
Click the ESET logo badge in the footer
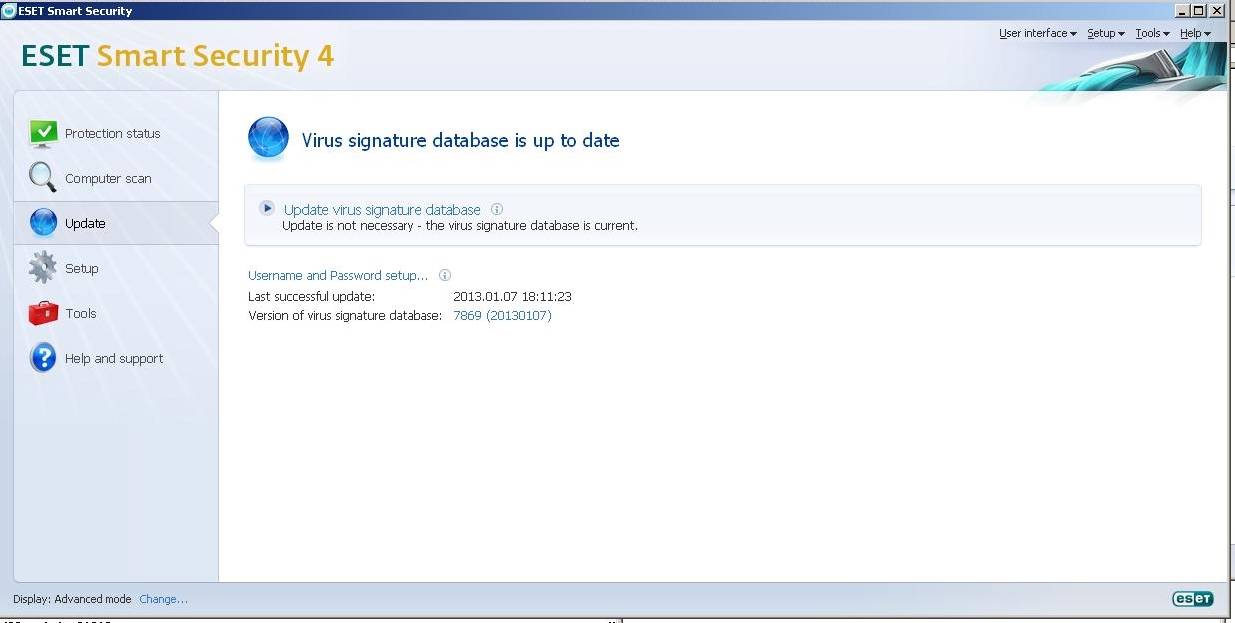[x=1192, y=599]
